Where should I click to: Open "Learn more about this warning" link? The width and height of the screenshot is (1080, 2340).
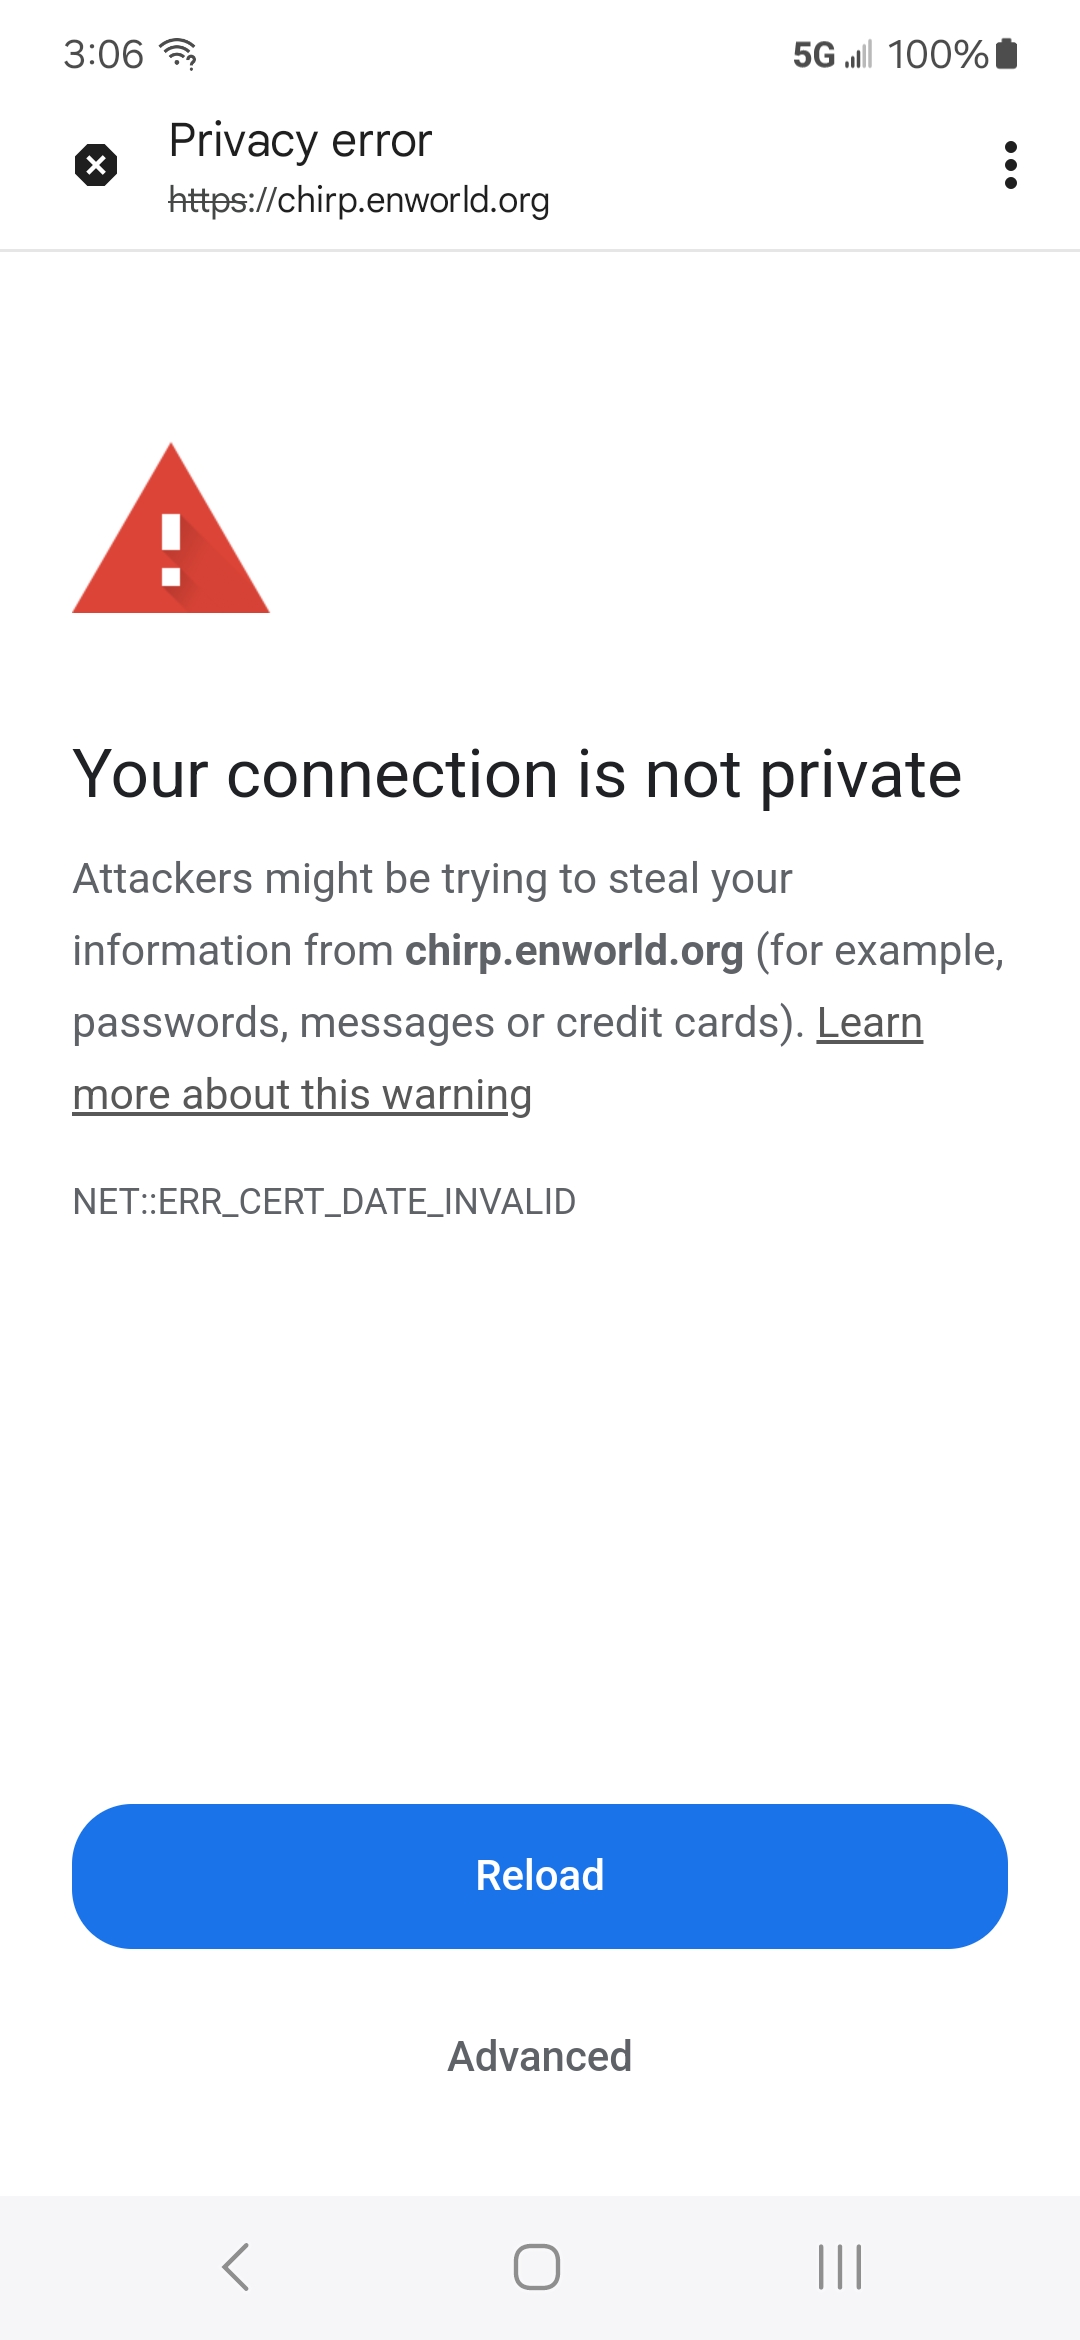[302, 1094]
